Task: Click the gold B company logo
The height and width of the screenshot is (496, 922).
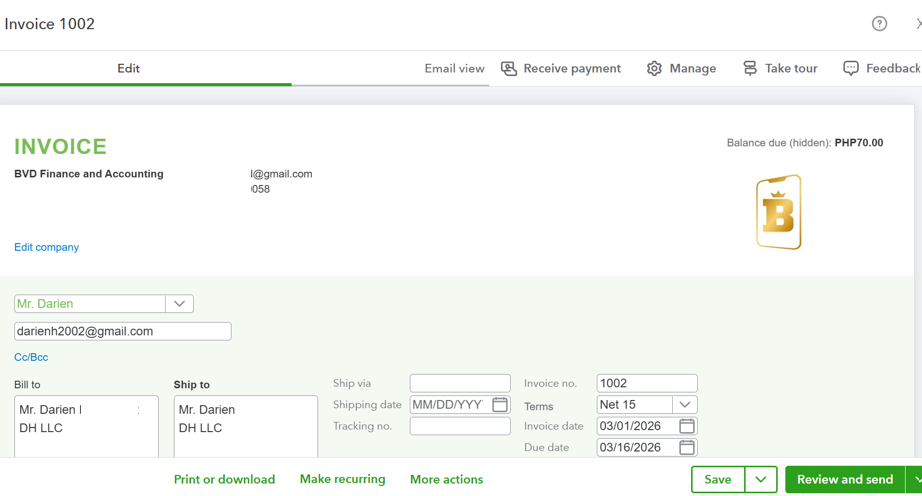Action: pyautogui.click(x=779, y=212)
